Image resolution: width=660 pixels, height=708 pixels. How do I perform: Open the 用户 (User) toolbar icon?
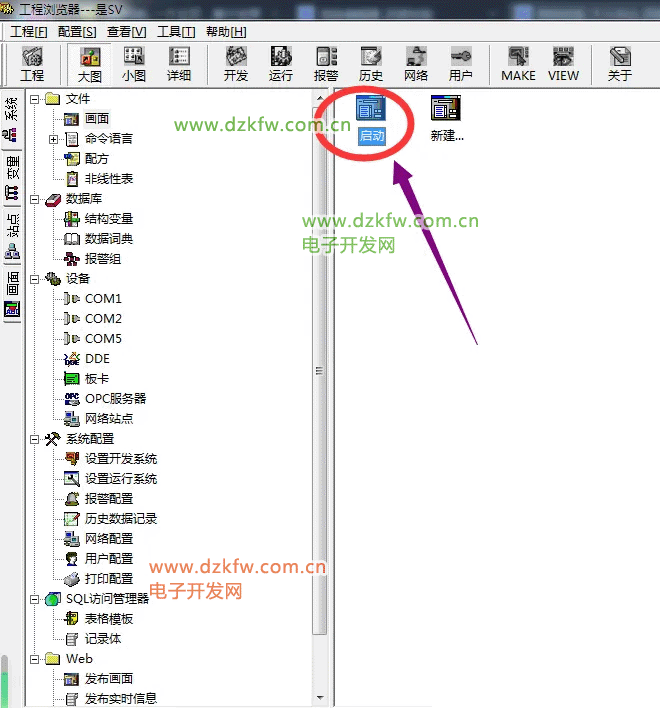click(461, 64)
